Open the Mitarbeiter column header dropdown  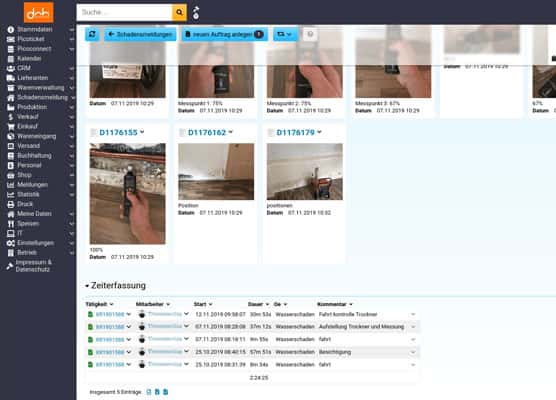coord(168,304)
